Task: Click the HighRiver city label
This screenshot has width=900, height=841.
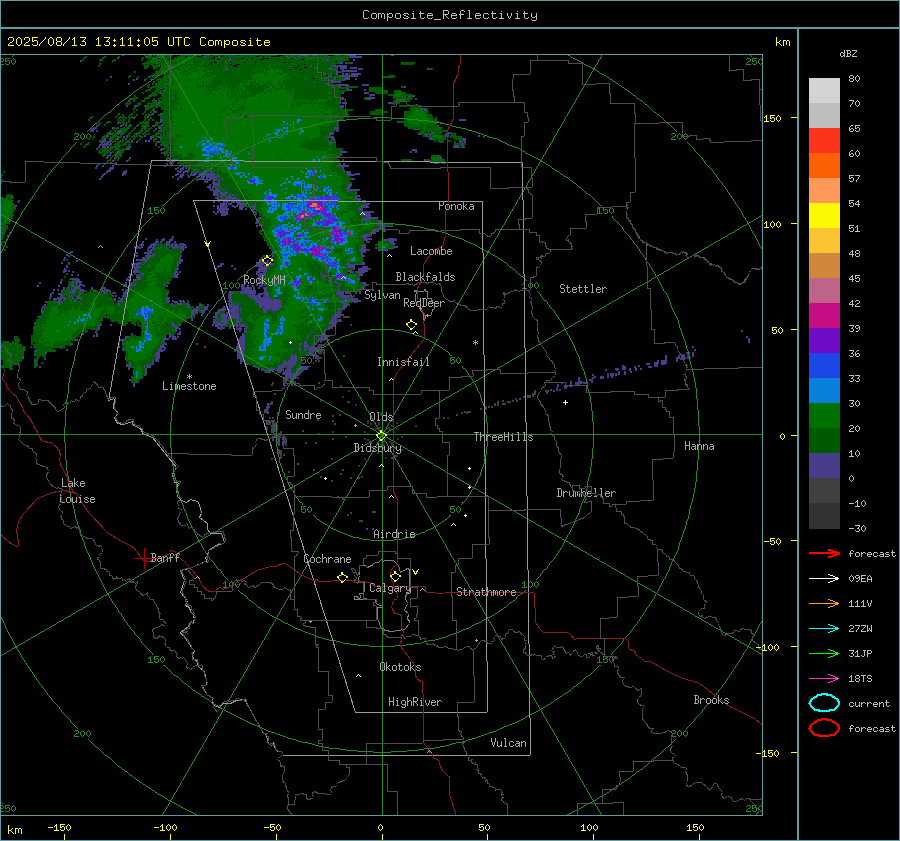Action: click(415, 702)
